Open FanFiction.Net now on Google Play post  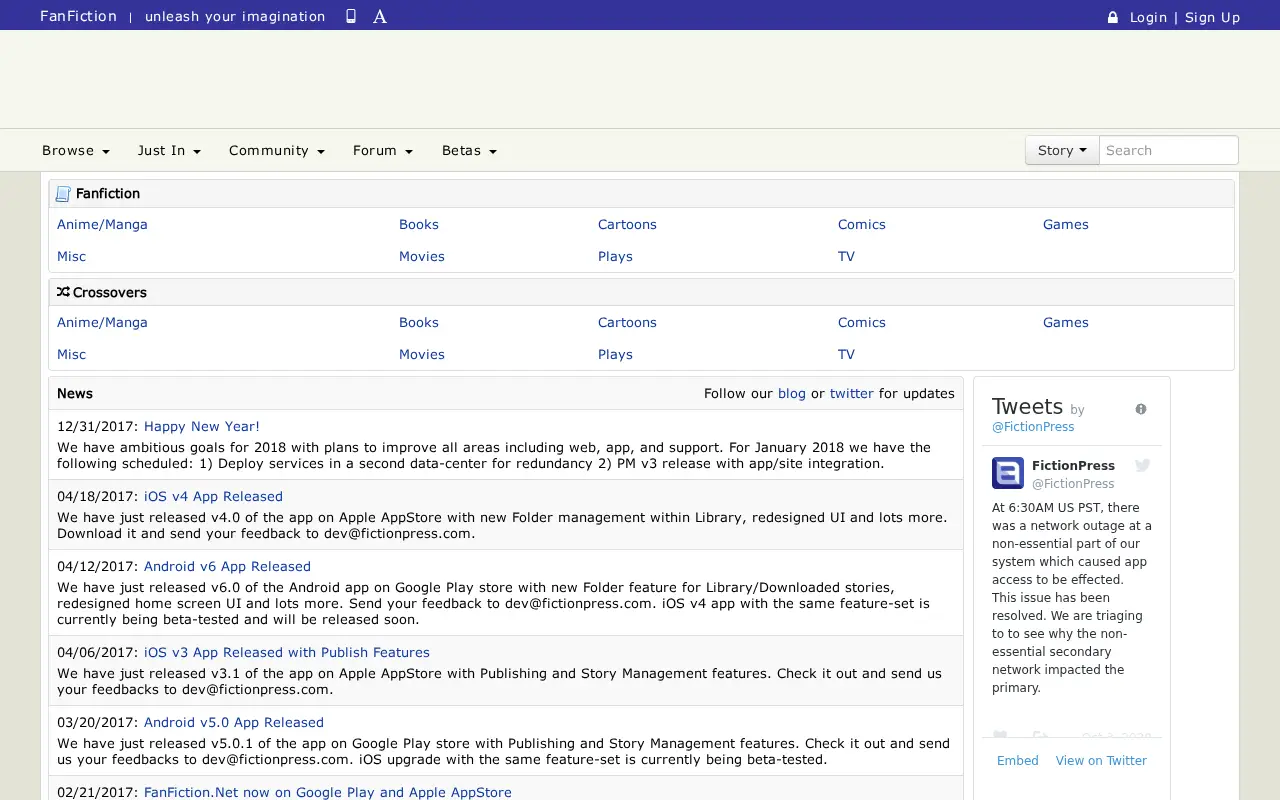coord(328,792)
